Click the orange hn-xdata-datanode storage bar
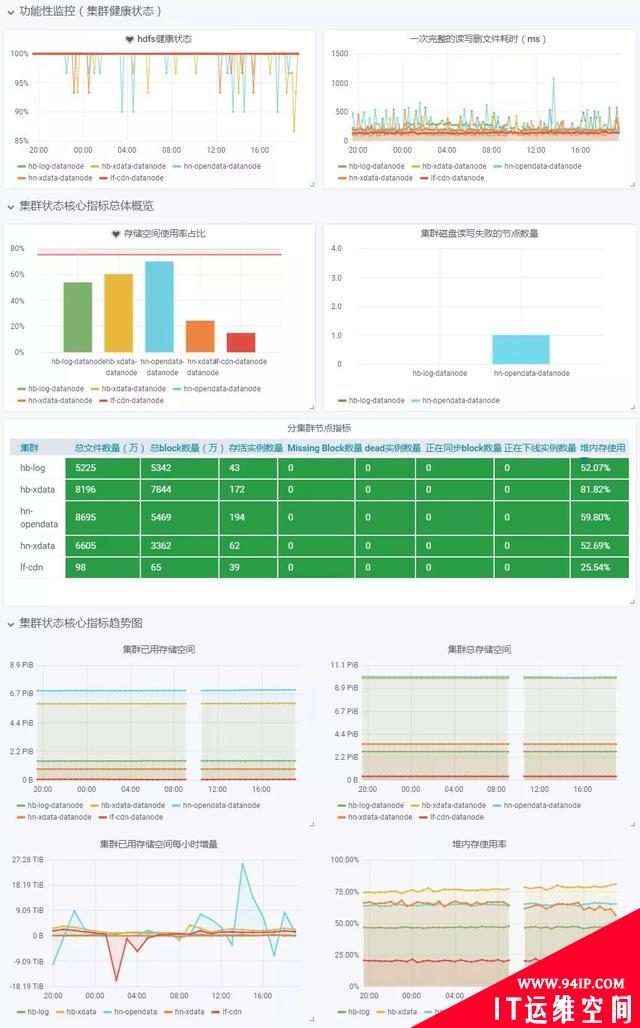This screenshot has height=1028, width=640. (200, 336)
